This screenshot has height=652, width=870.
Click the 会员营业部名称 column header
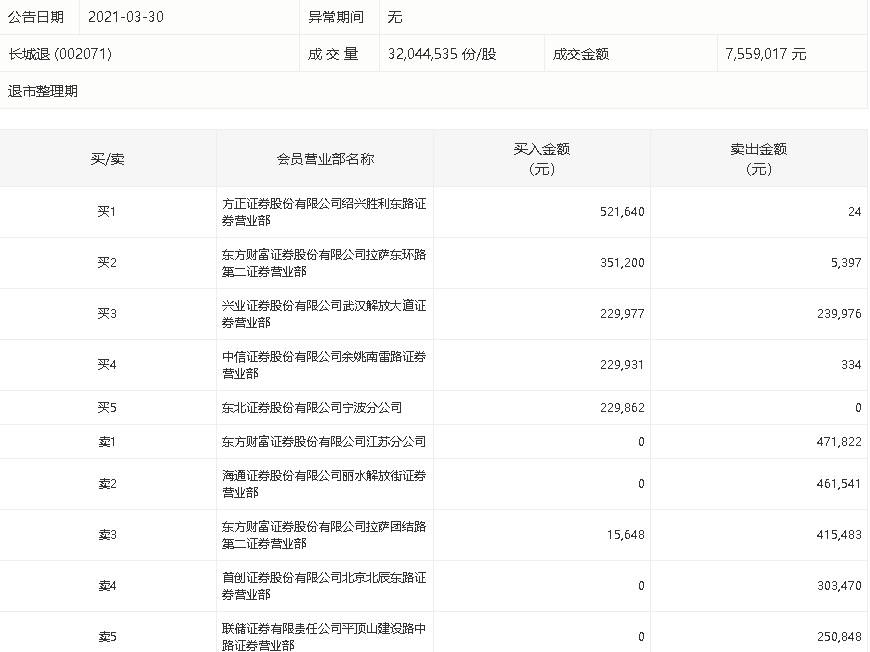(326, 159)
